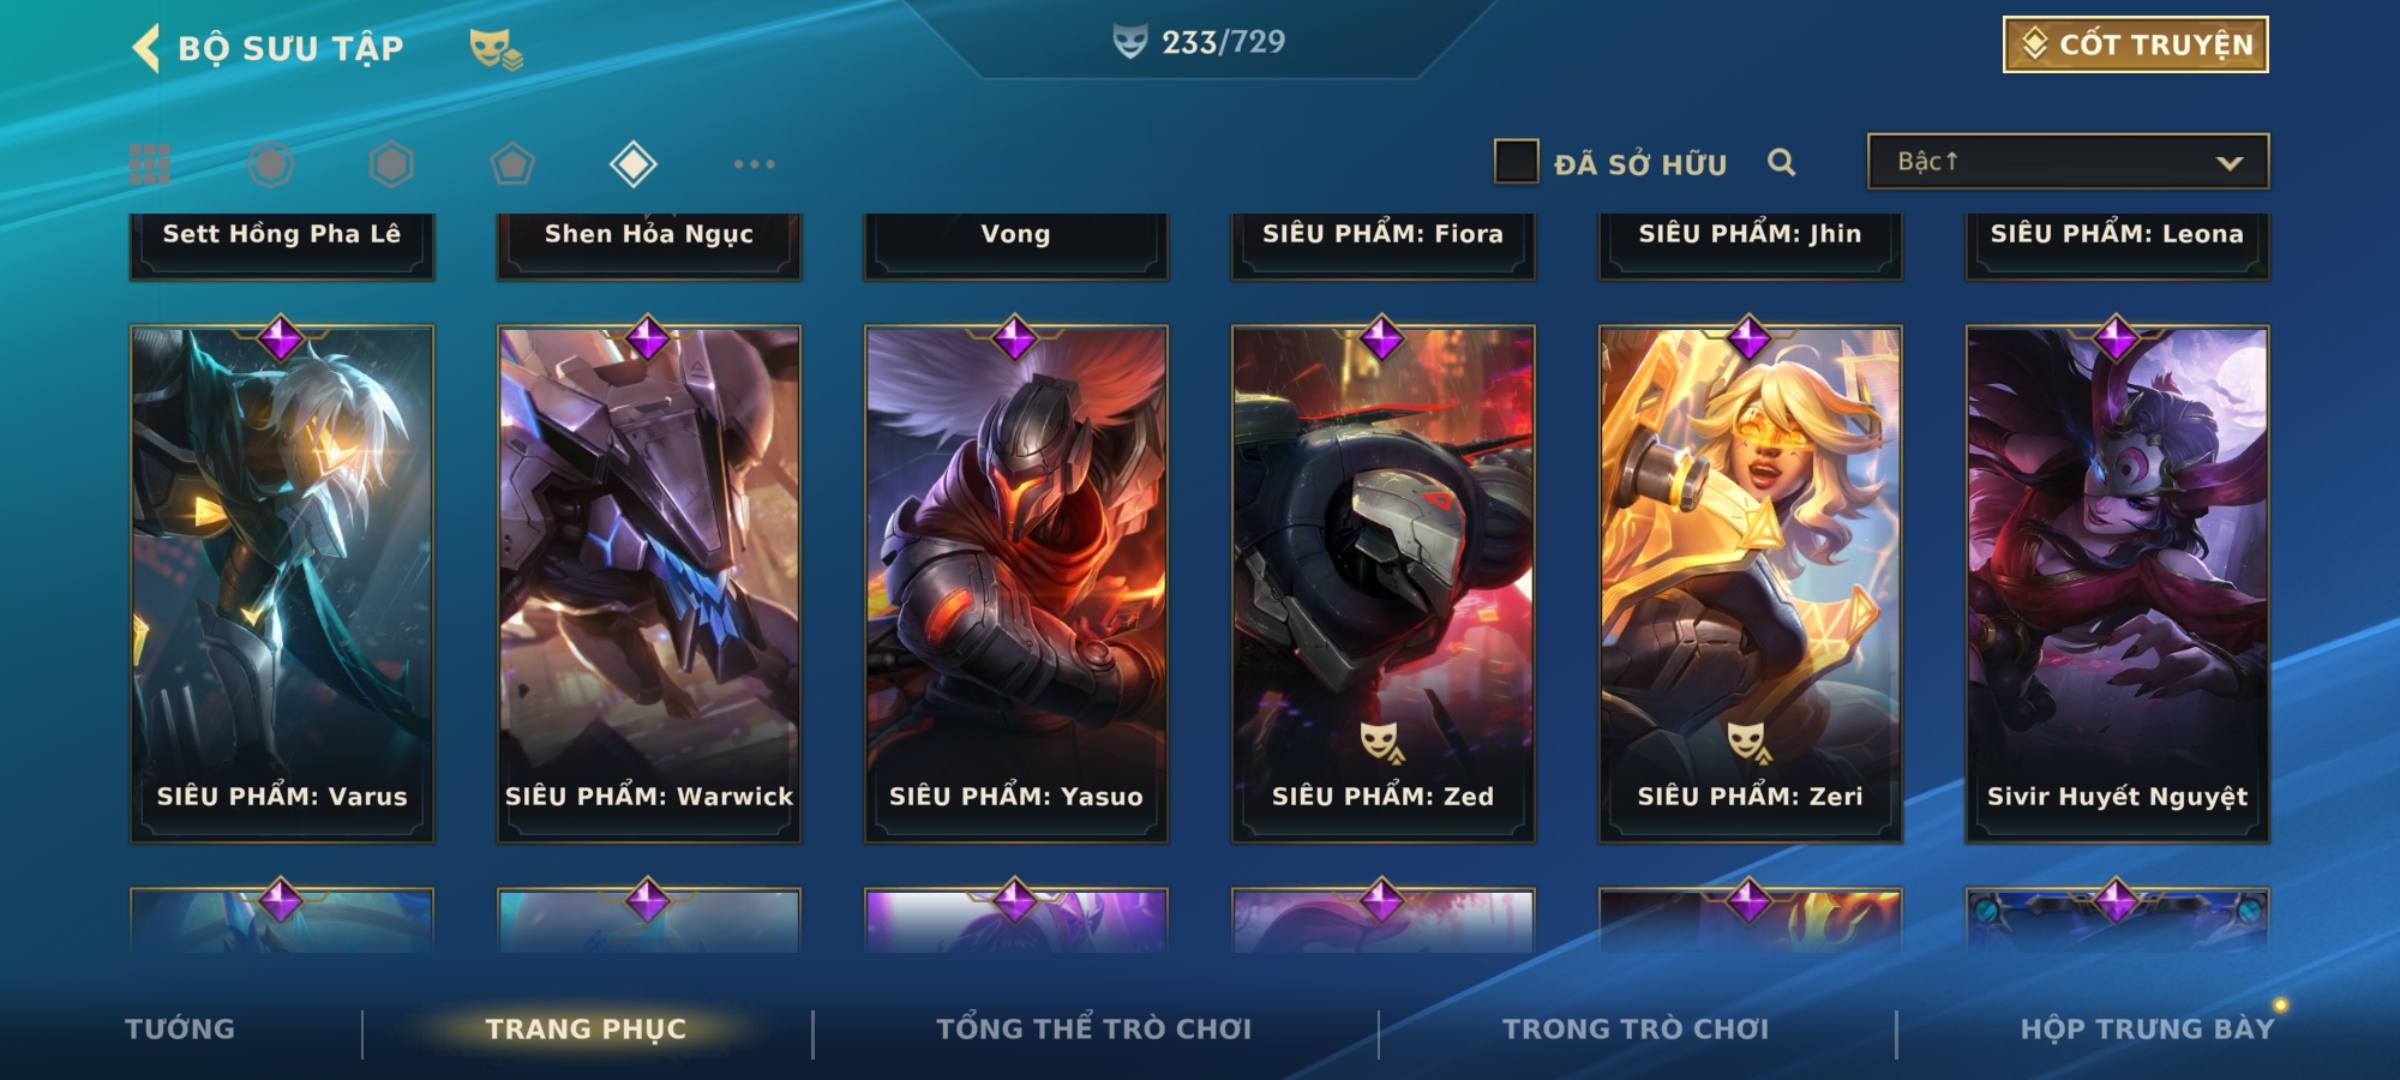View the Sivir Huyết Nguyệt skin
This screenshot has height=1080, width=2400.
pyautogui.click(x=2117, y=584)
